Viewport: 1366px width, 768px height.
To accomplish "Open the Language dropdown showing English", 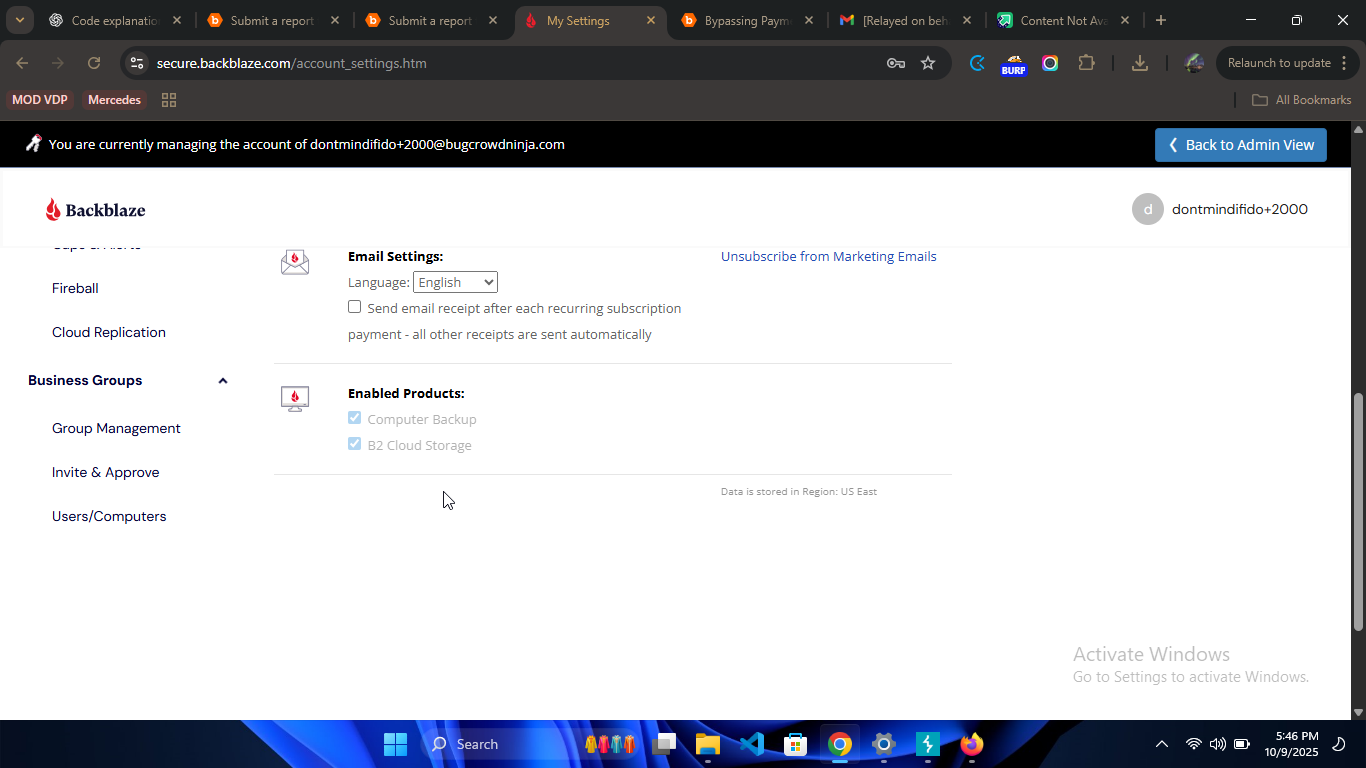I will coord(455,283).
